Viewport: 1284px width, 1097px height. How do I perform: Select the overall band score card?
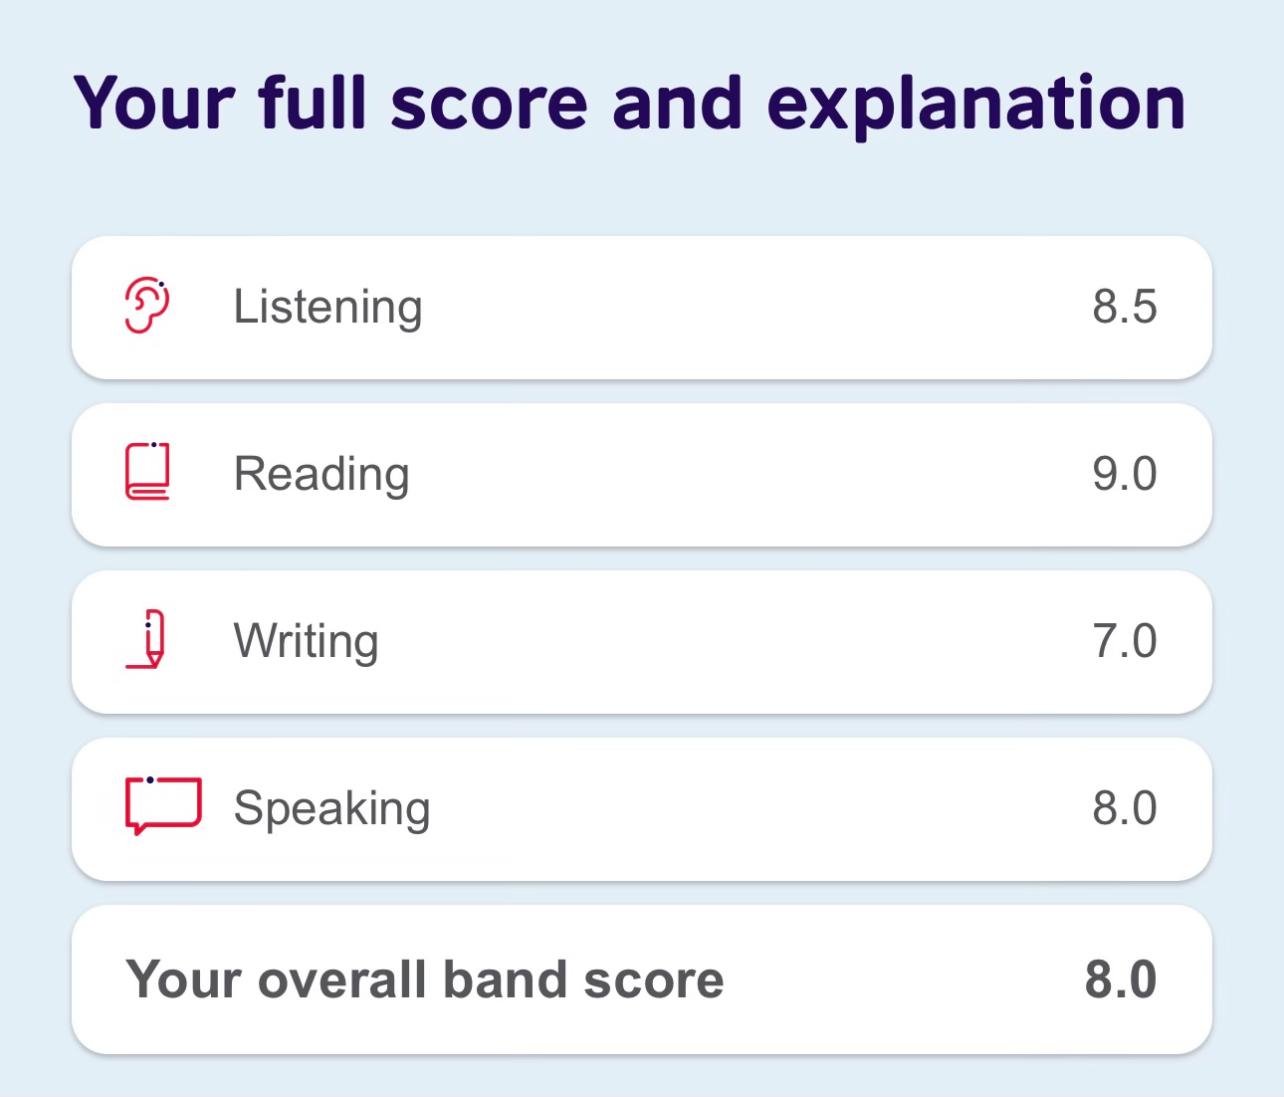pyautogui.click(x=642, y=979)
